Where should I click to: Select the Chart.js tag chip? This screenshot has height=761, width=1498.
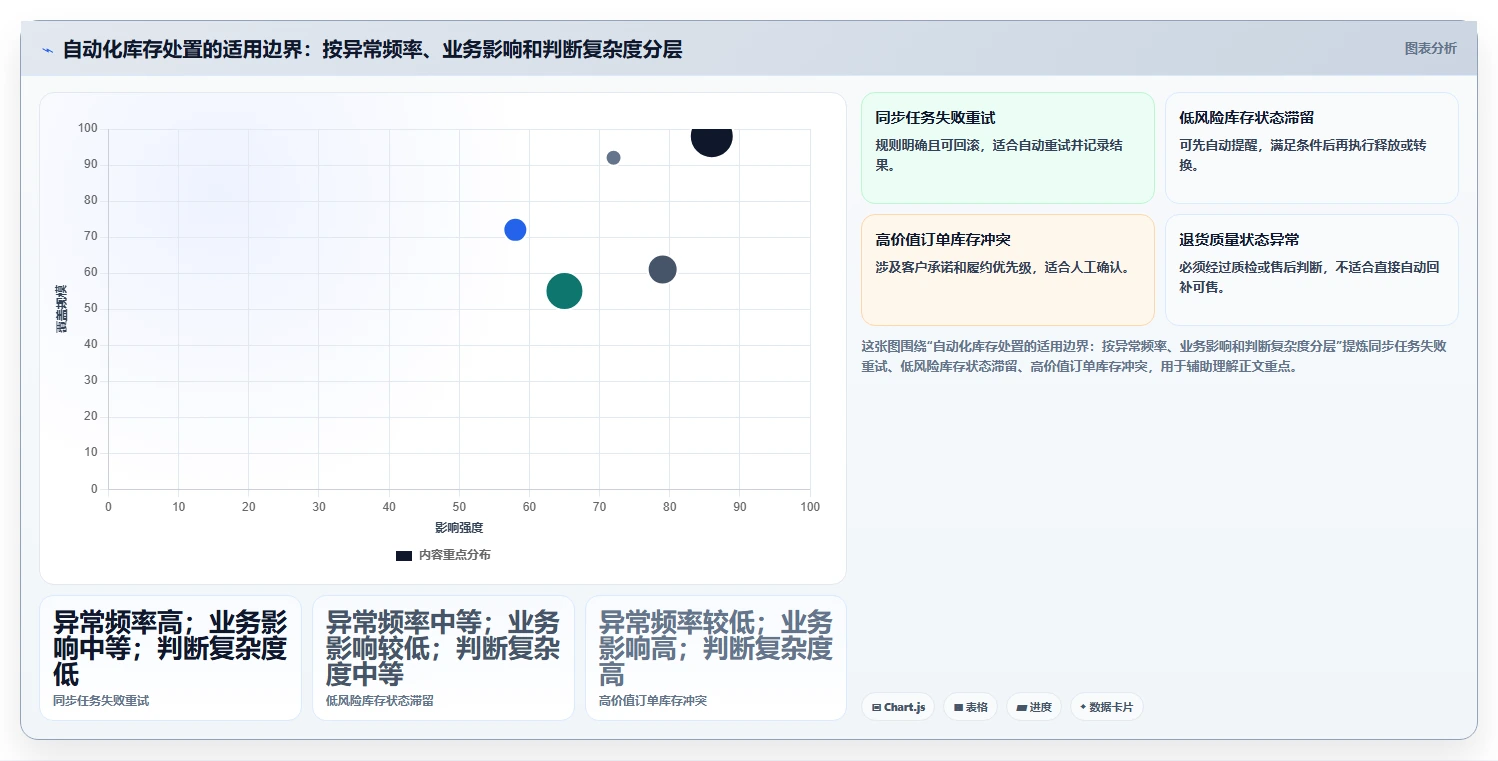(898, 707)
